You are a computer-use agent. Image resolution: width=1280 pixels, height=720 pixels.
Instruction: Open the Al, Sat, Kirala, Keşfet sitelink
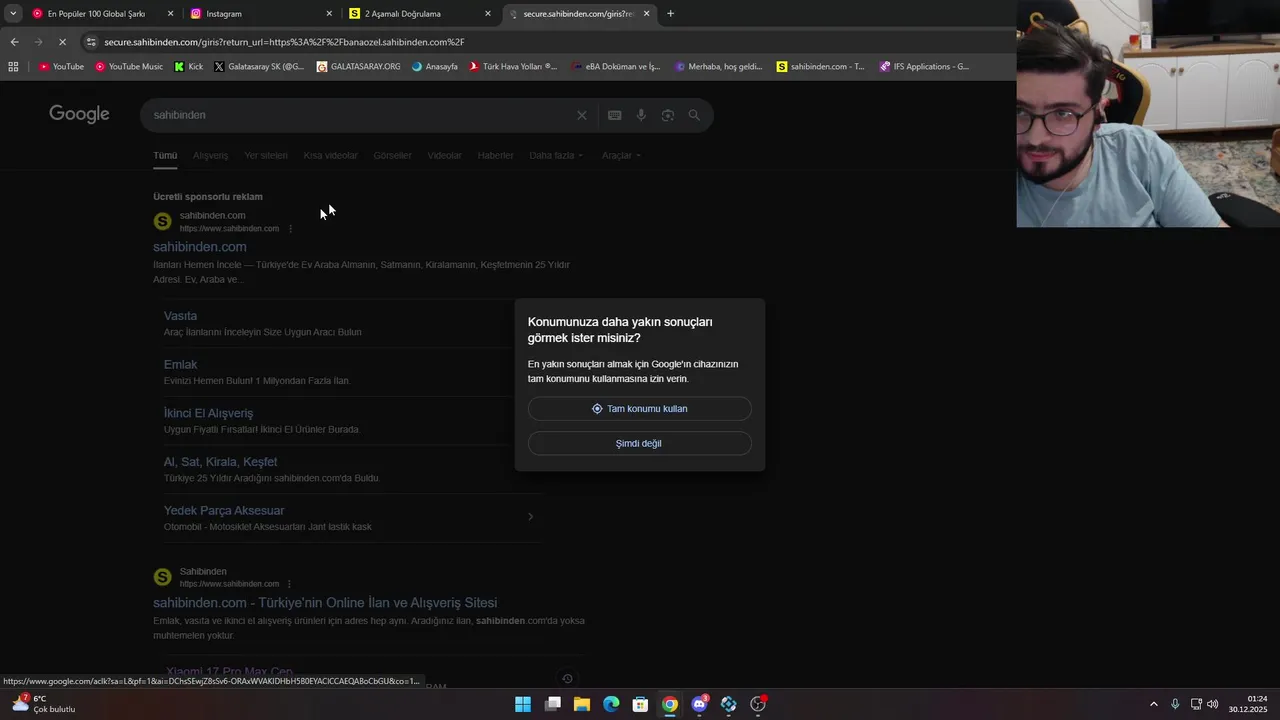220,461
